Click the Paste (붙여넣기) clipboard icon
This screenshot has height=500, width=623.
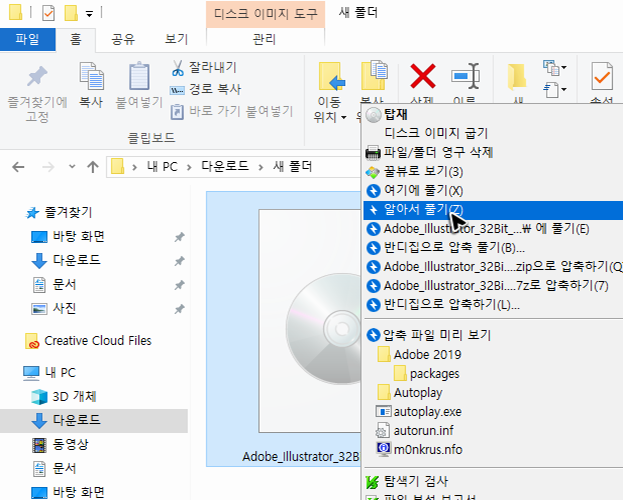[139, 76]
